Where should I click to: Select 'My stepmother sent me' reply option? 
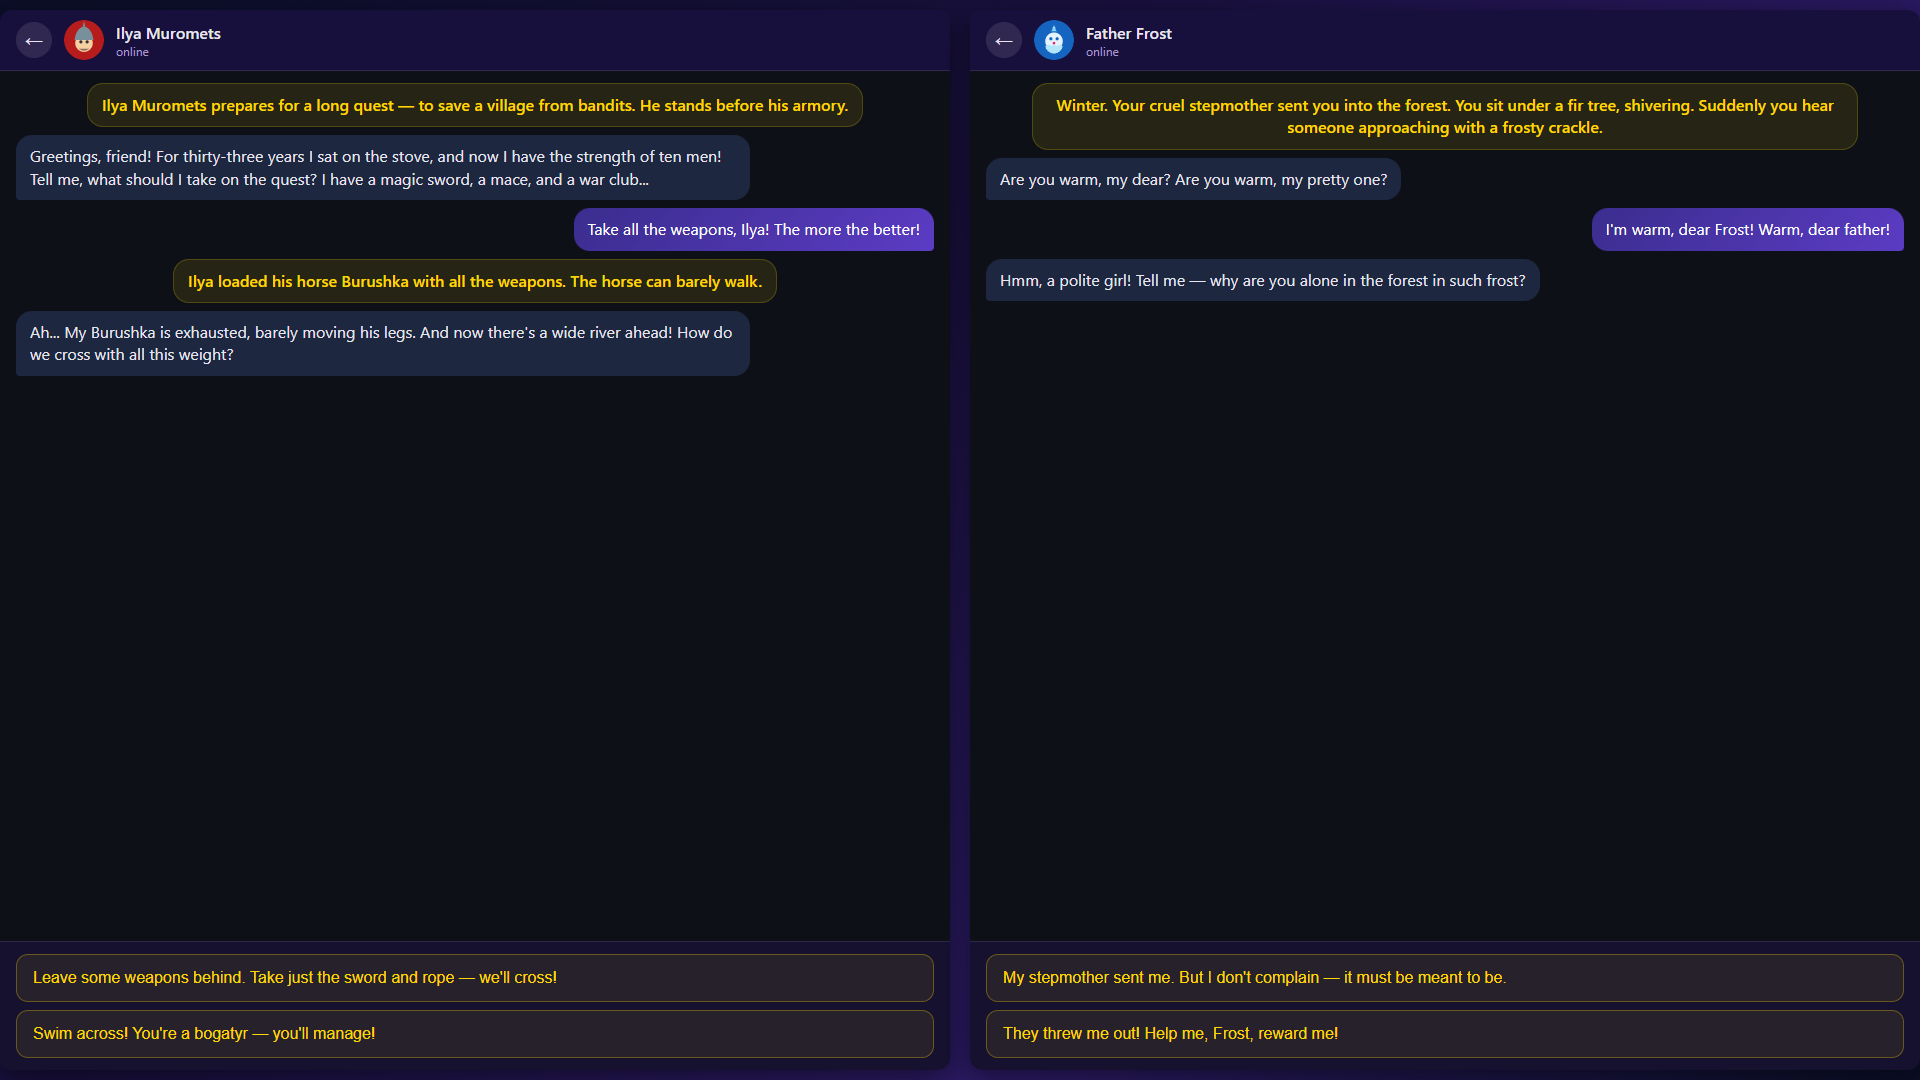[1444, 977]
